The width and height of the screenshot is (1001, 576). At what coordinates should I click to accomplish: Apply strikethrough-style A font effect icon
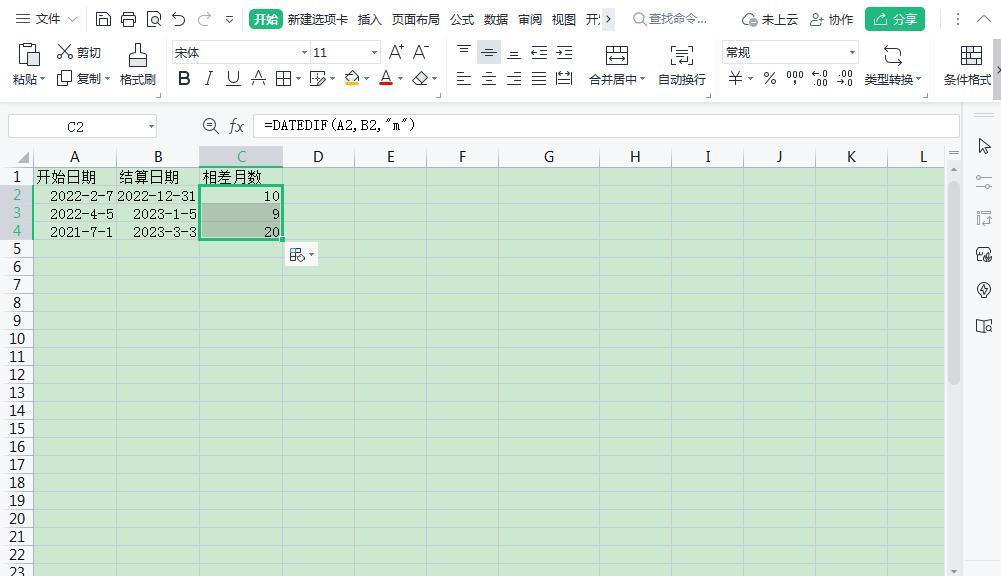(259, 79)
